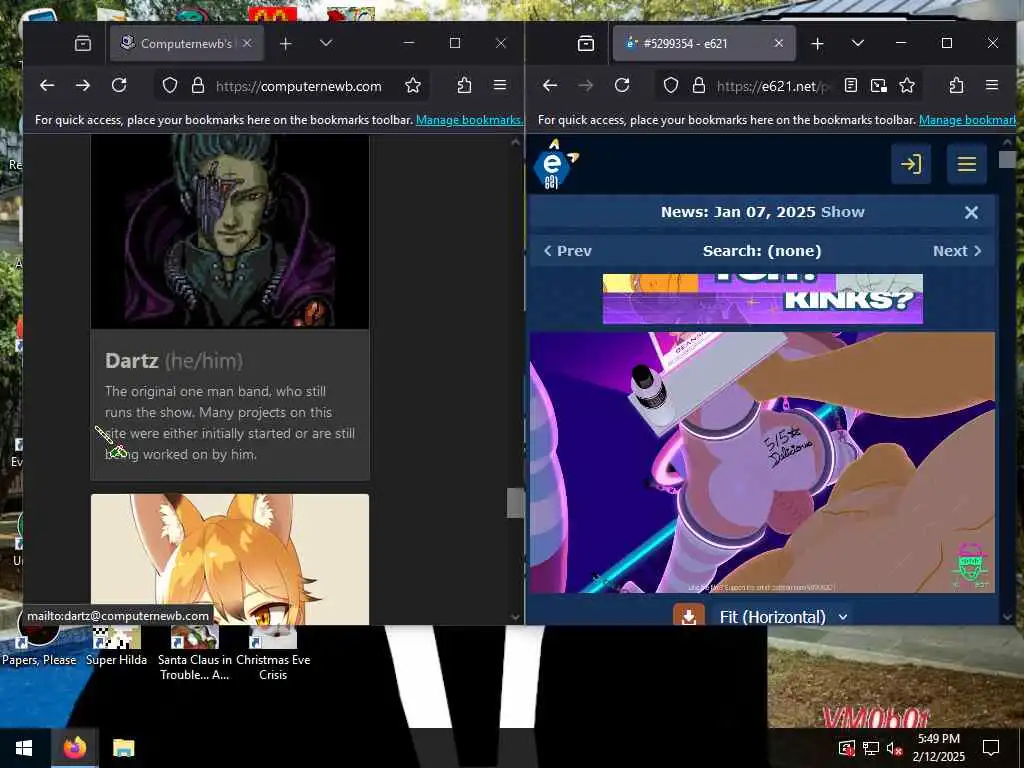The width and height of the screenshot is (1024, 768).
Task: Bookmark the e621 page with the star
Action: point(907,86)
